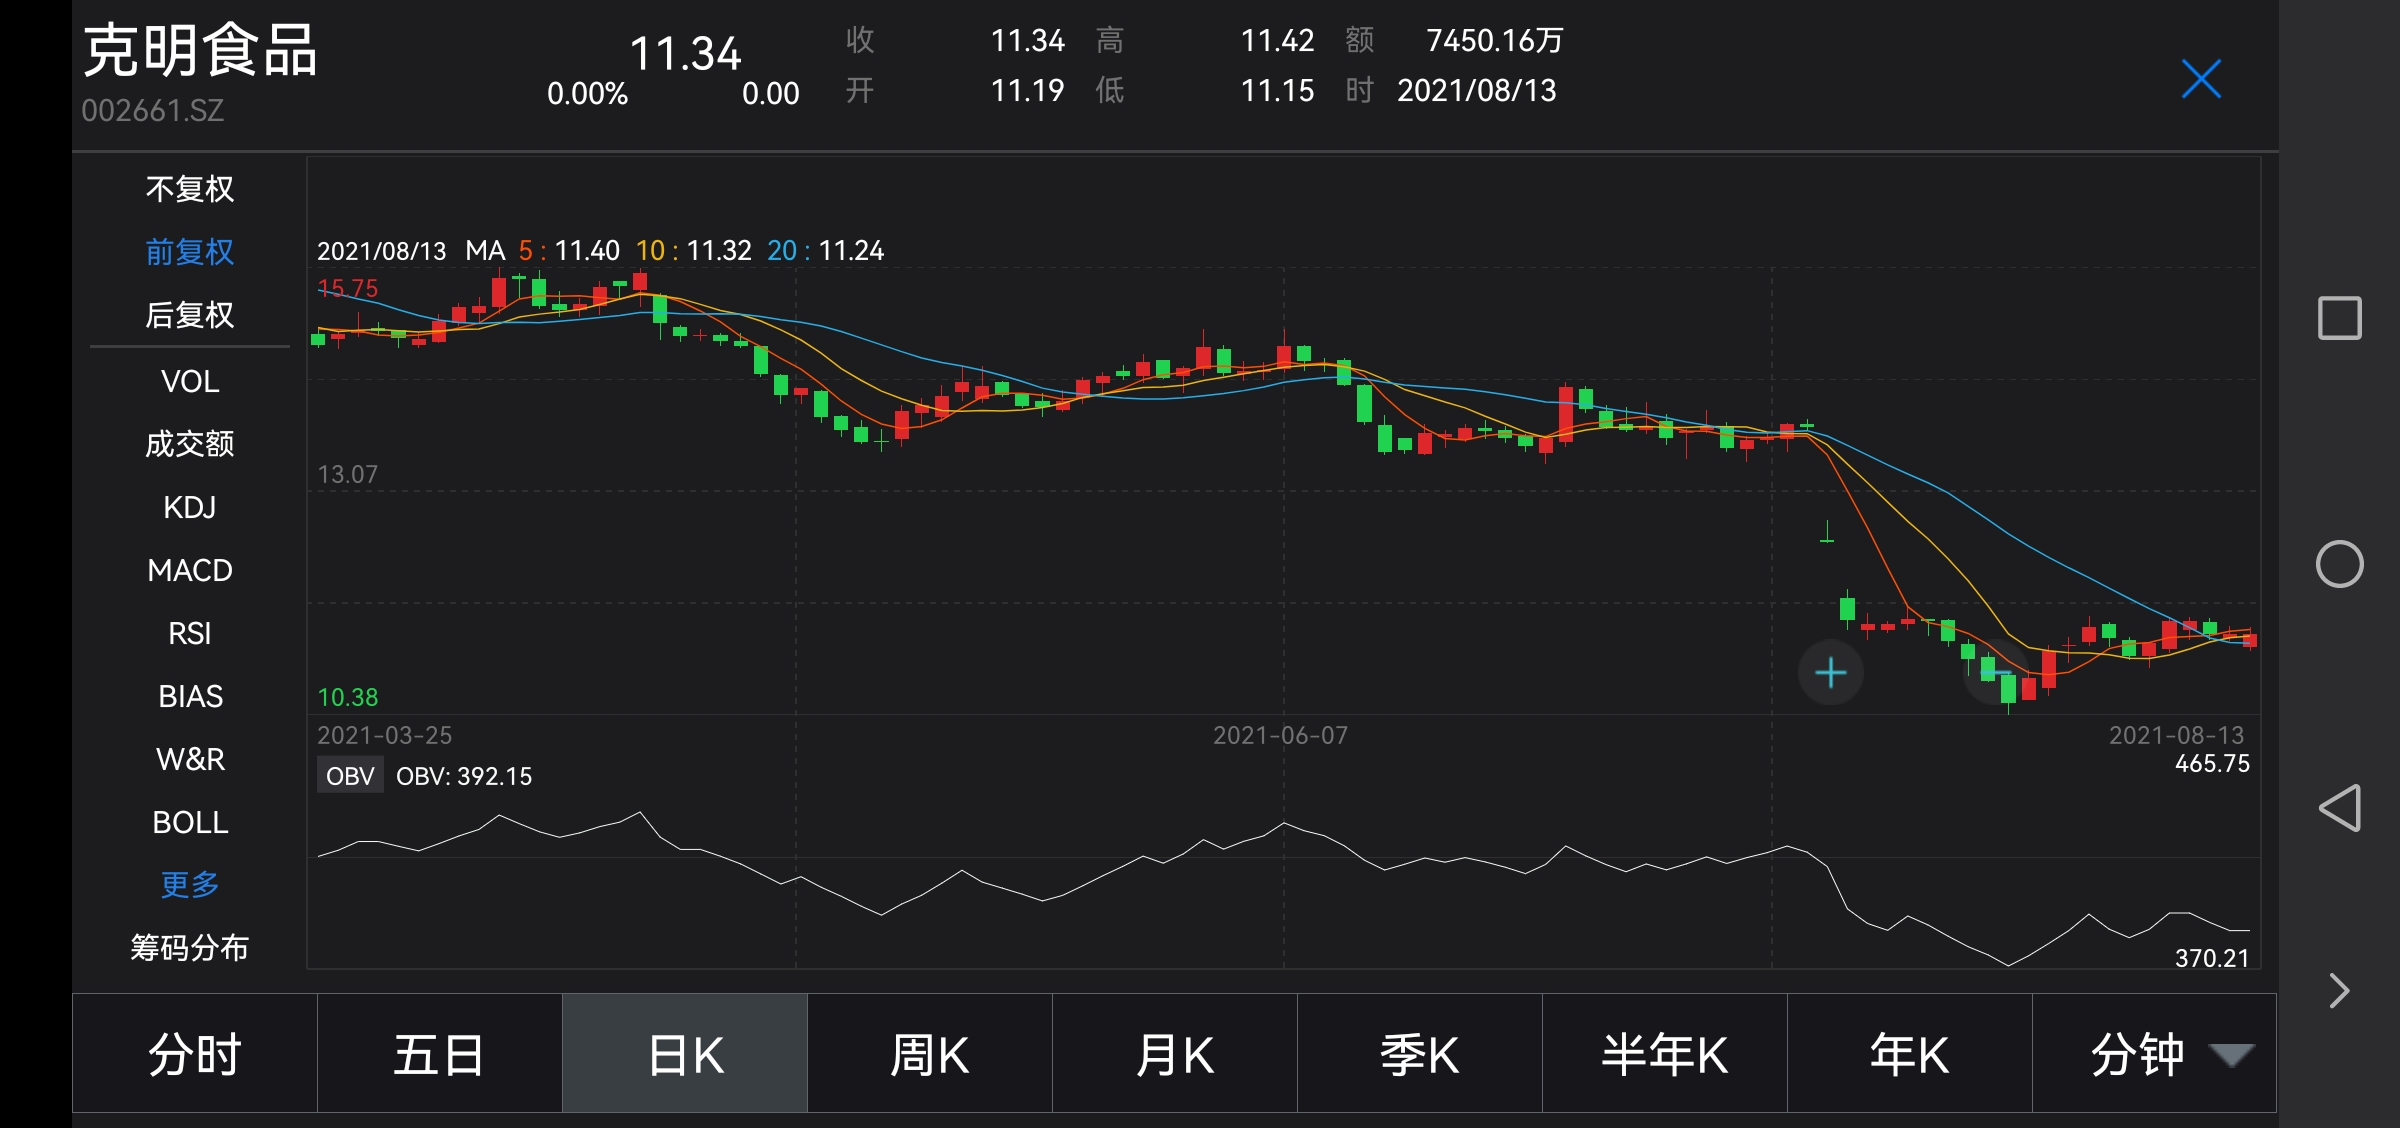The image size is (2400, 1128).
Task: Tap the 2021-08-13 date axis label
Action: pos(2177,735)
